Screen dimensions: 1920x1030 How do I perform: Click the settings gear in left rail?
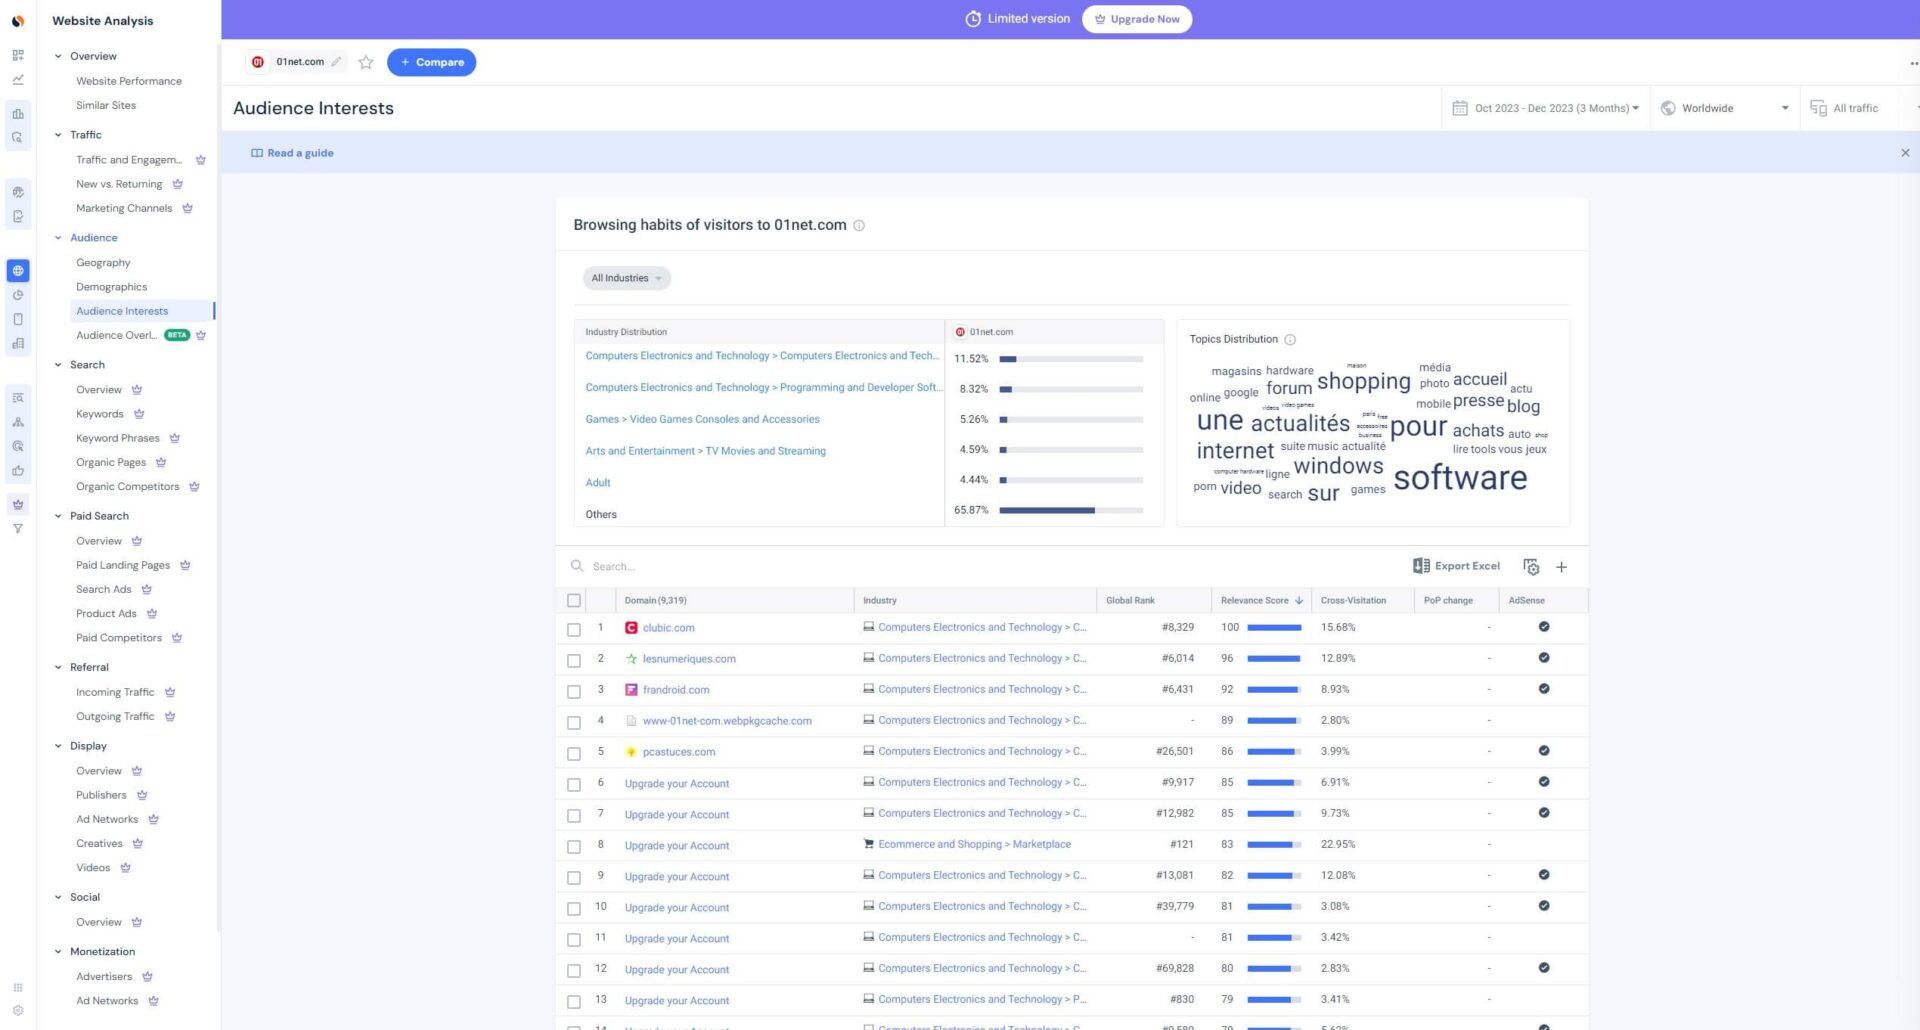18,1010
